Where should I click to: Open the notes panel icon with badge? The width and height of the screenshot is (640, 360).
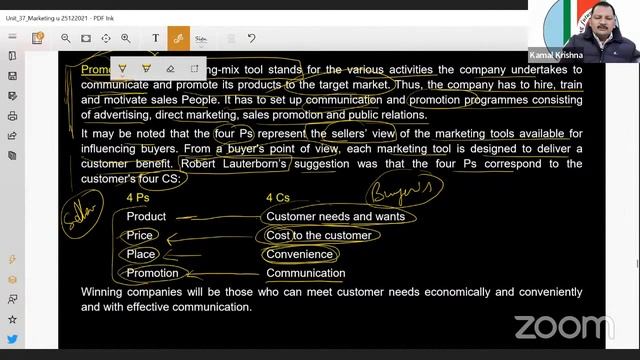(x=38, y=38)
